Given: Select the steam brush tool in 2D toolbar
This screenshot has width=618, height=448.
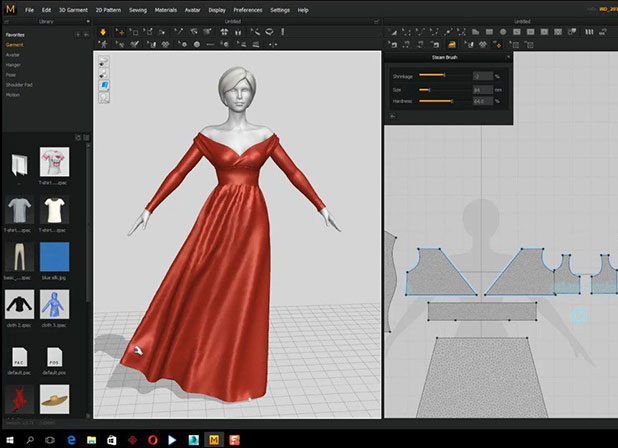Looking at the screenshot, I should point(453,44).
